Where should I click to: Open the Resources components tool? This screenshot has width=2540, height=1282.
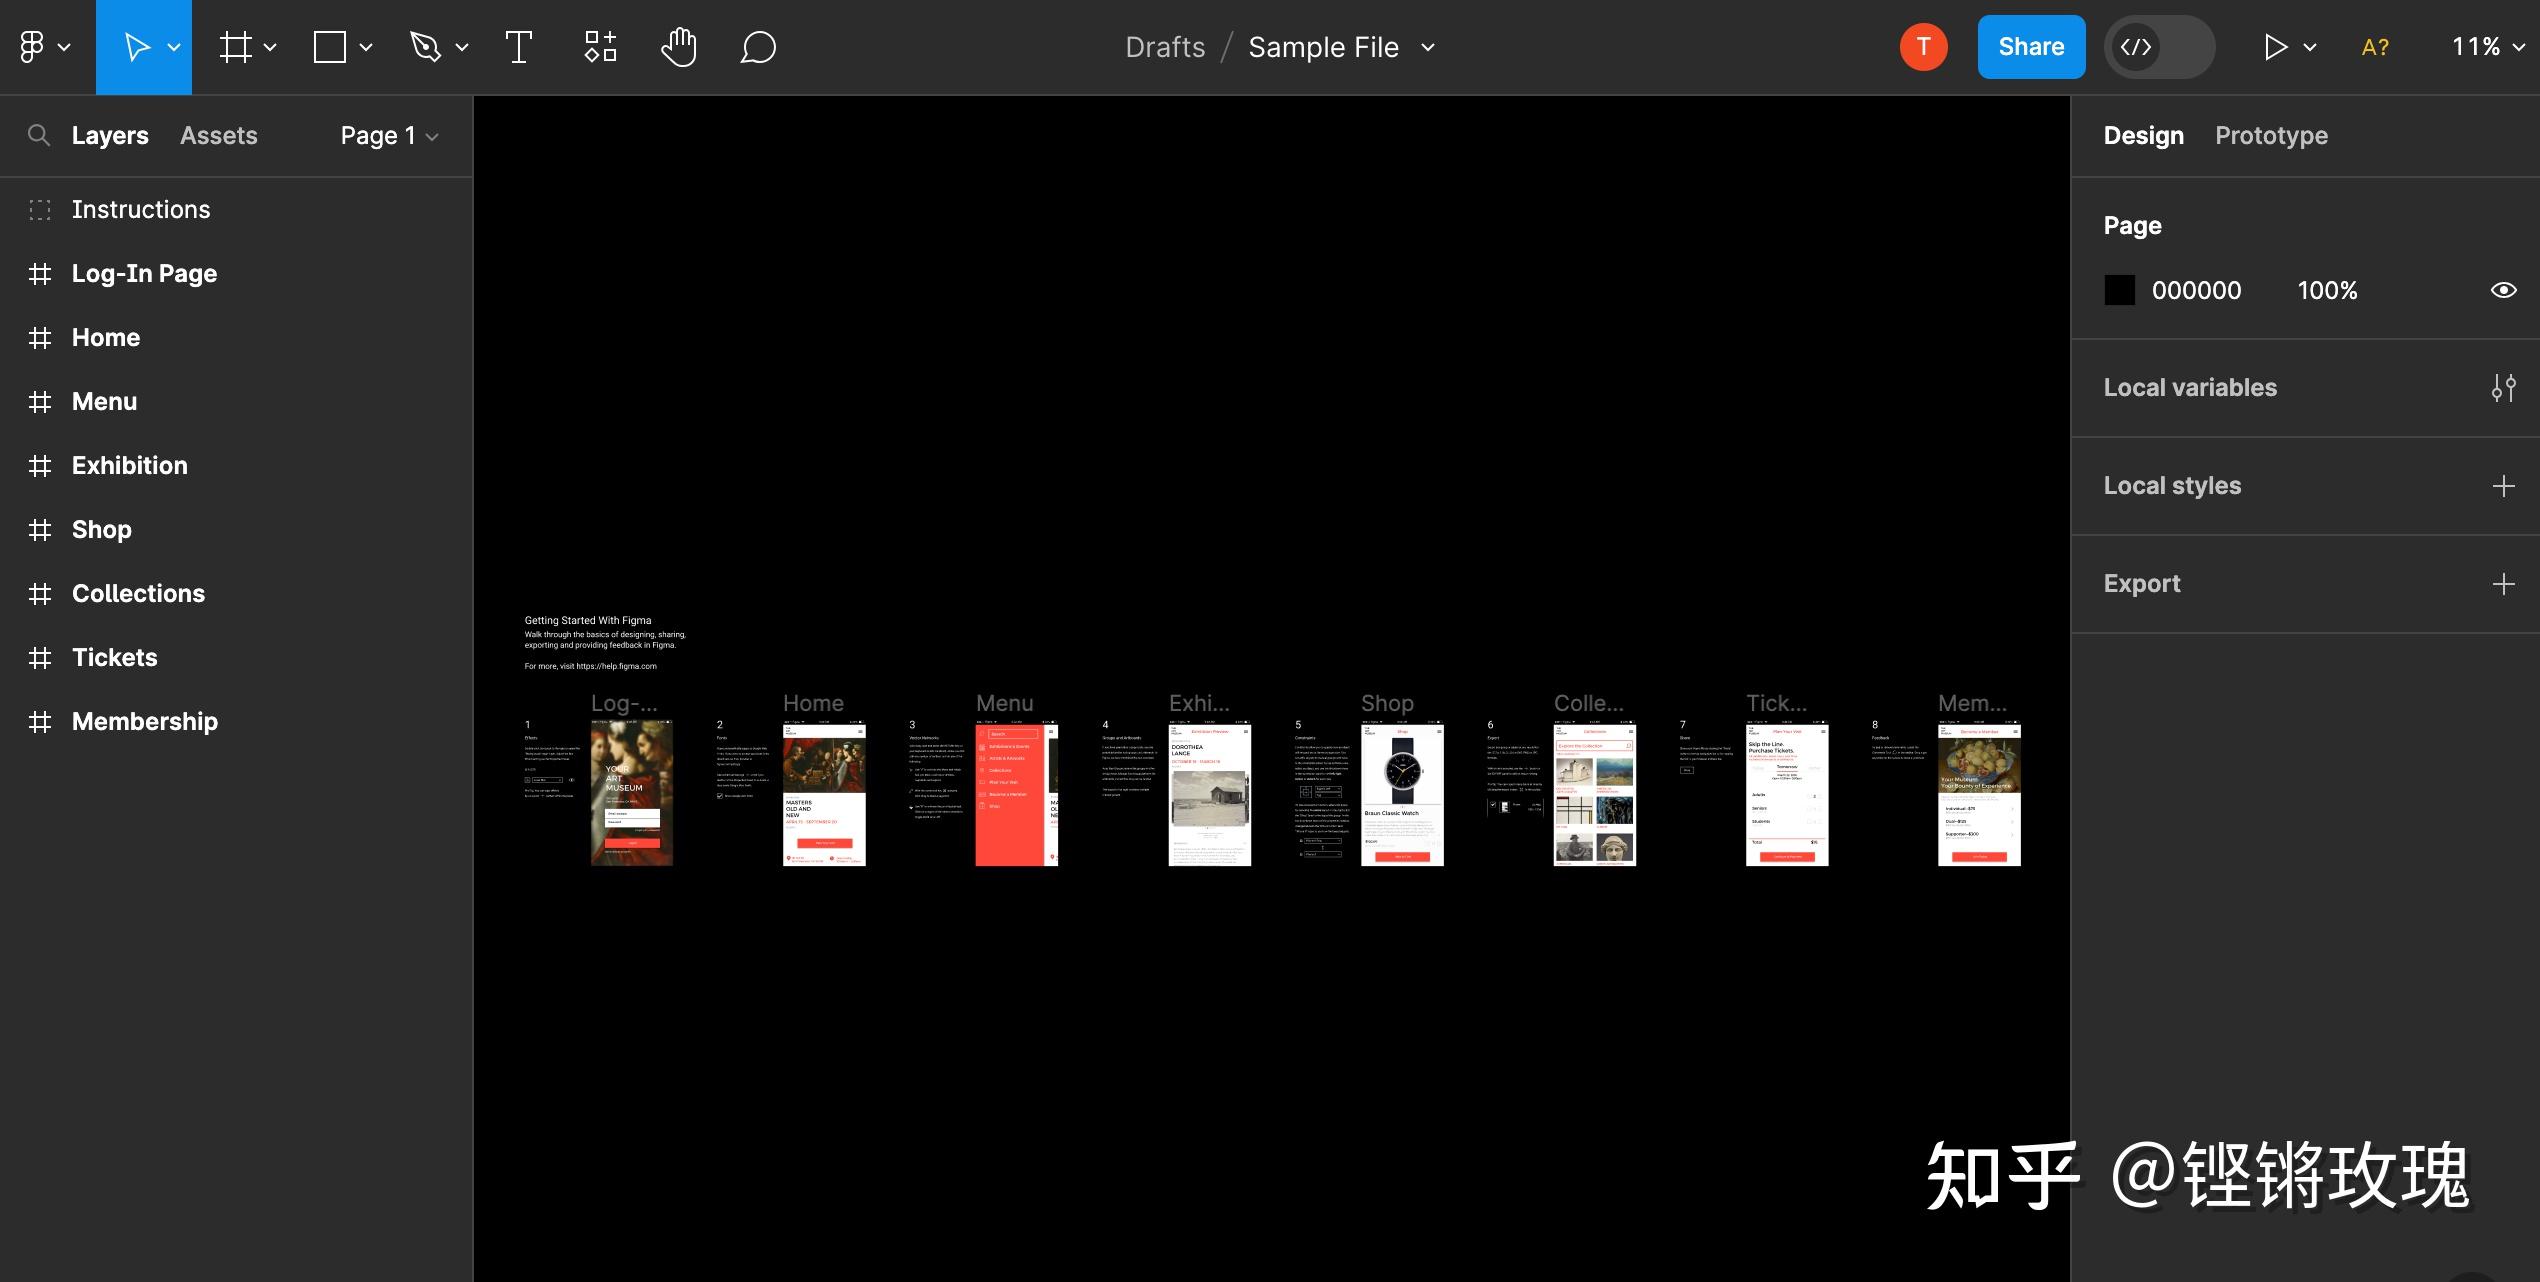coord(600,47)
